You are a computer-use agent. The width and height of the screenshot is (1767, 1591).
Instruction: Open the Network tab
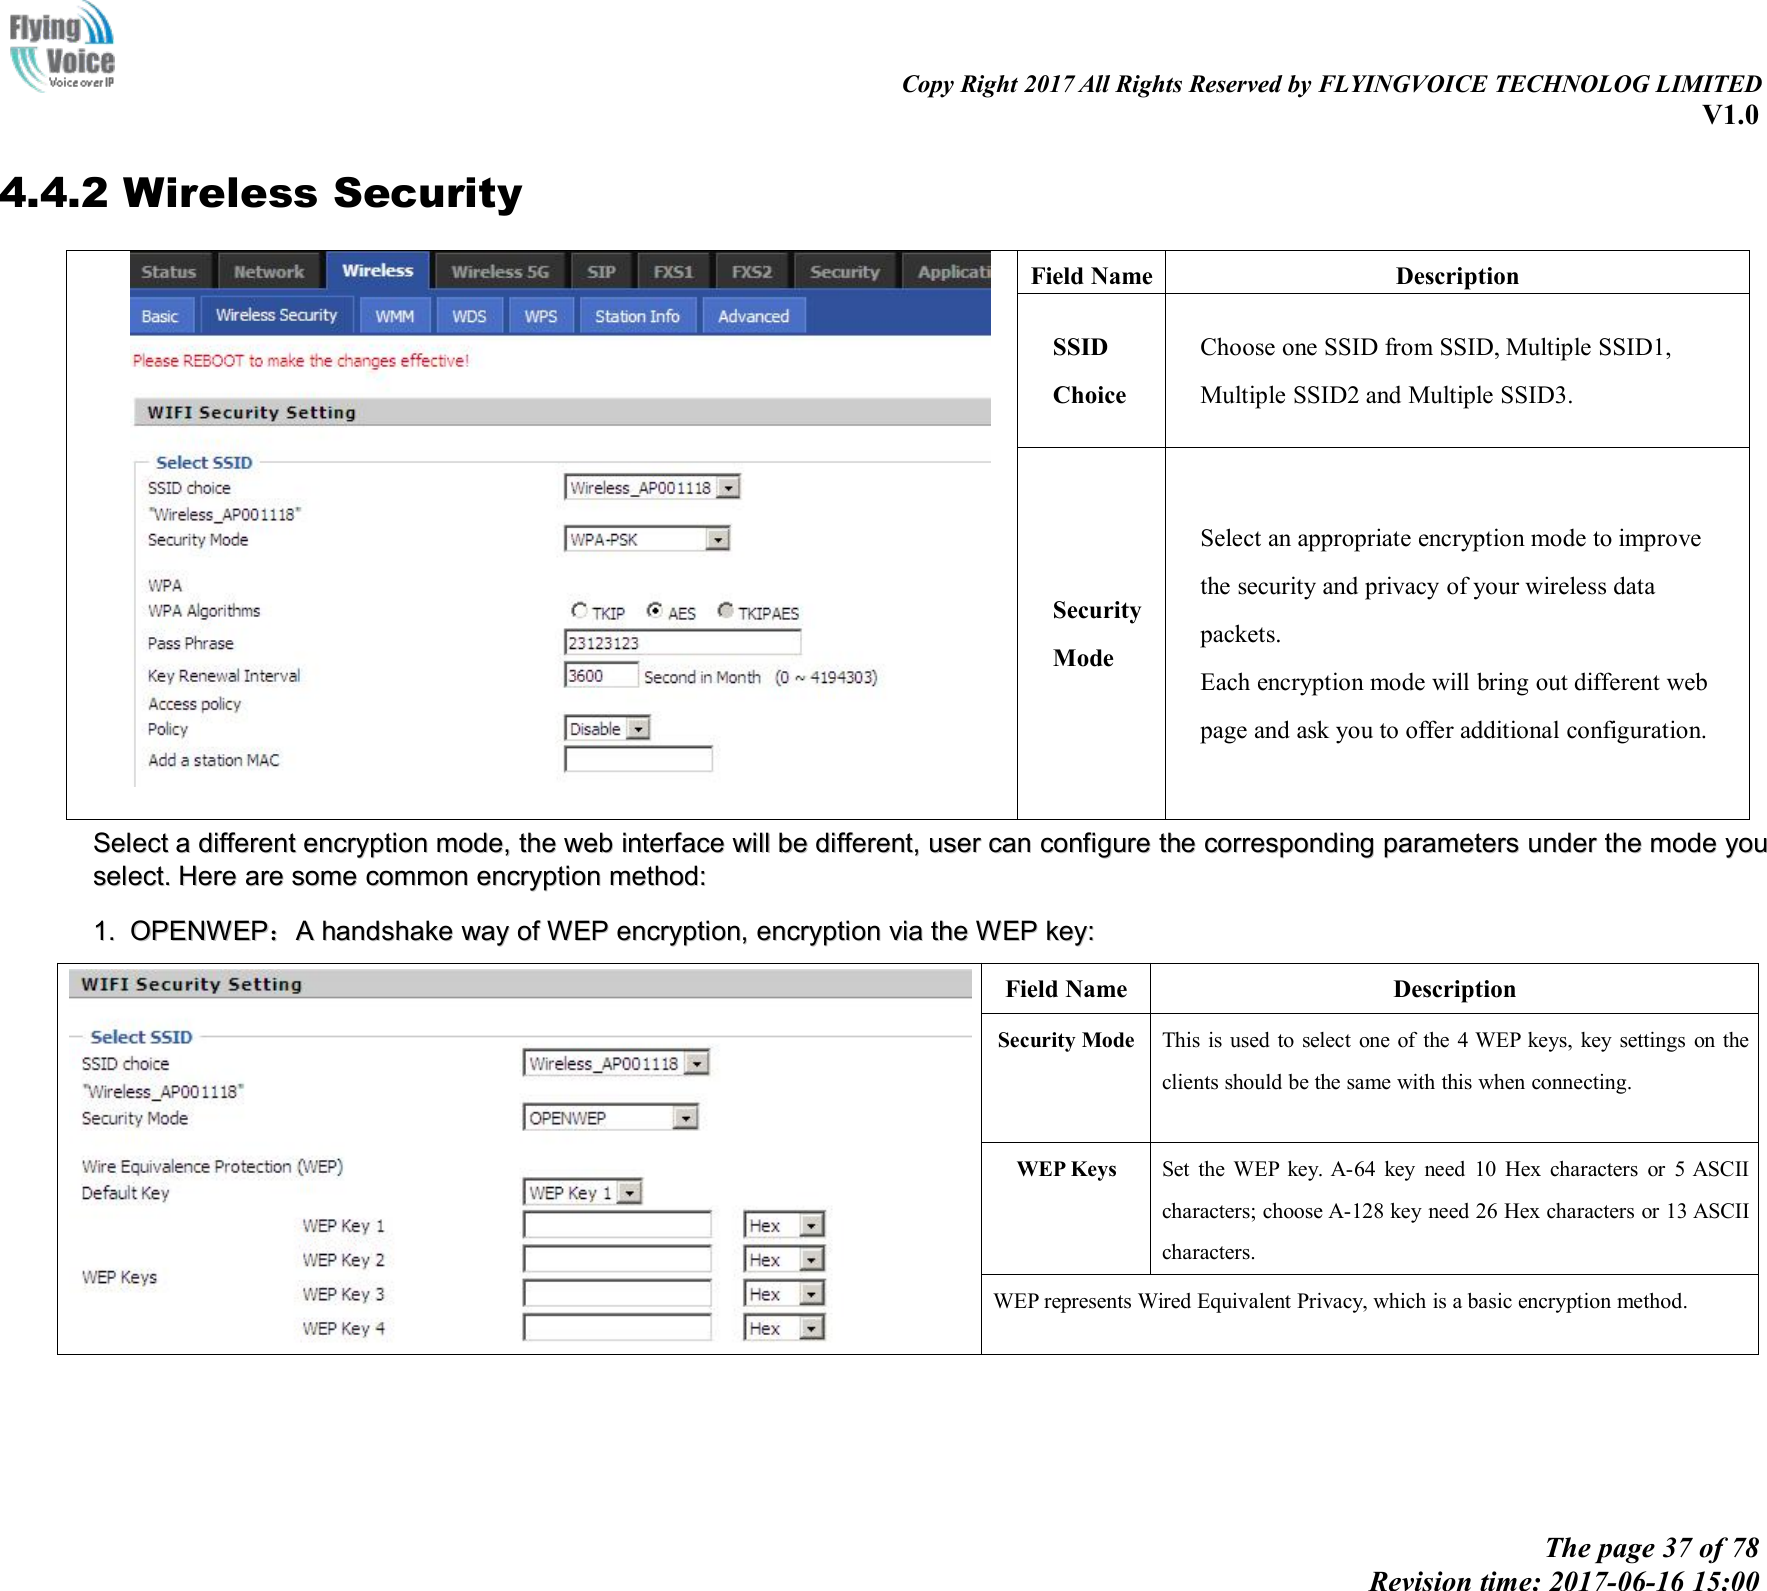pyautogui.click(x=268, y=271)
